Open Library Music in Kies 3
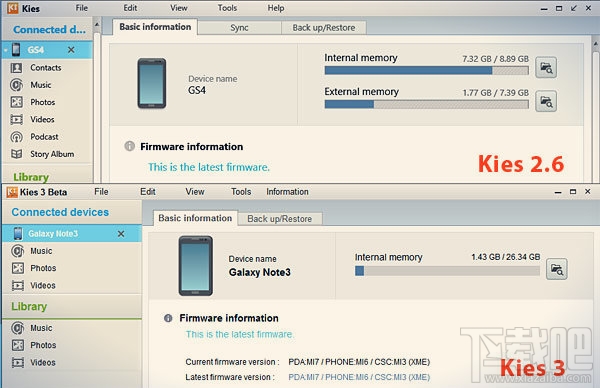Screen dimensions: 600x388 point(41,328)
